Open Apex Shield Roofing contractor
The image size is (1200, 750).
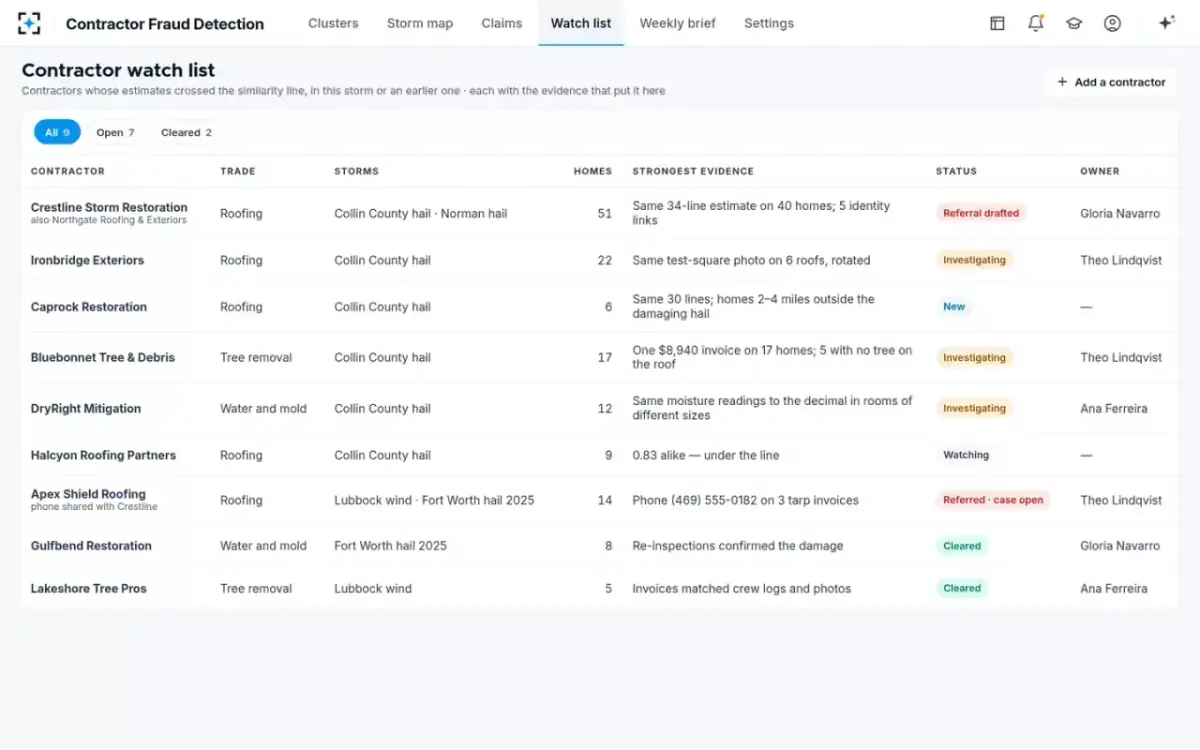88,494
